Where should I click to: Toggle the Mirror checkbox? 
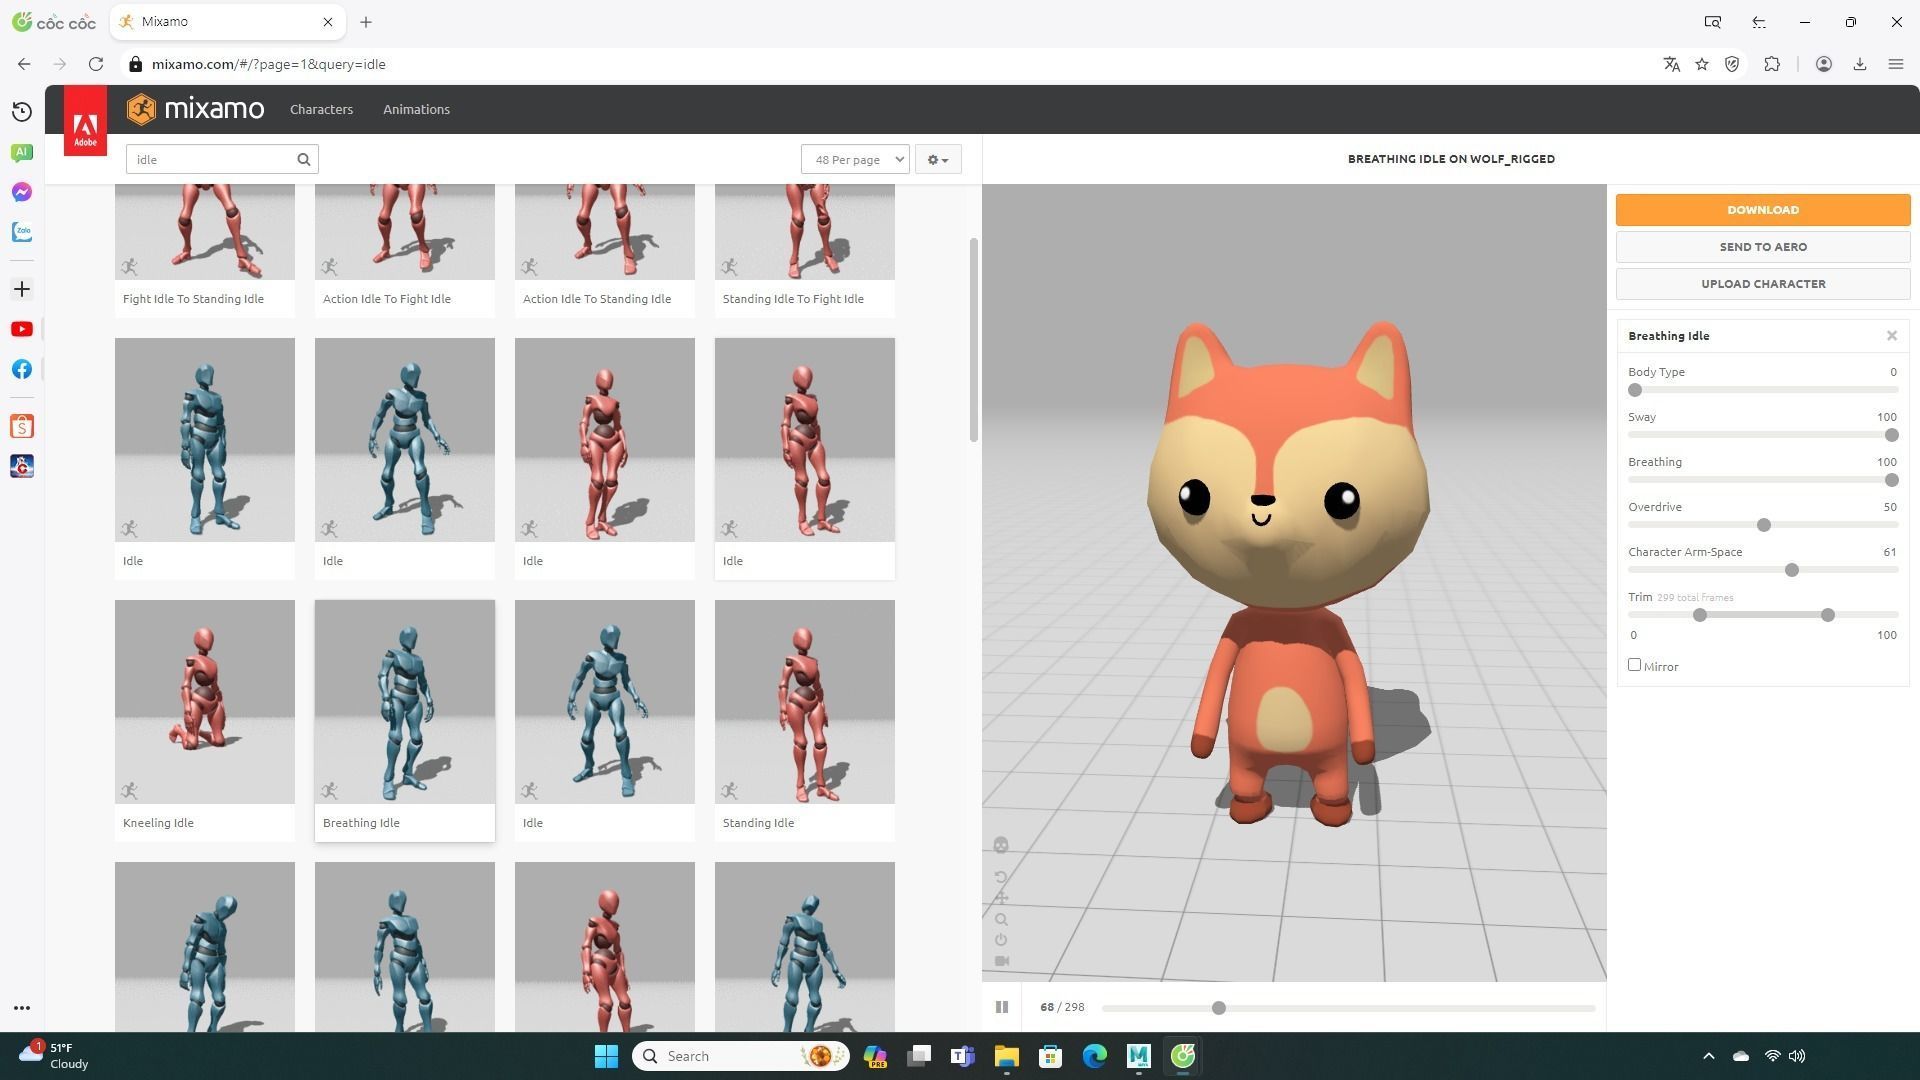1634,665
